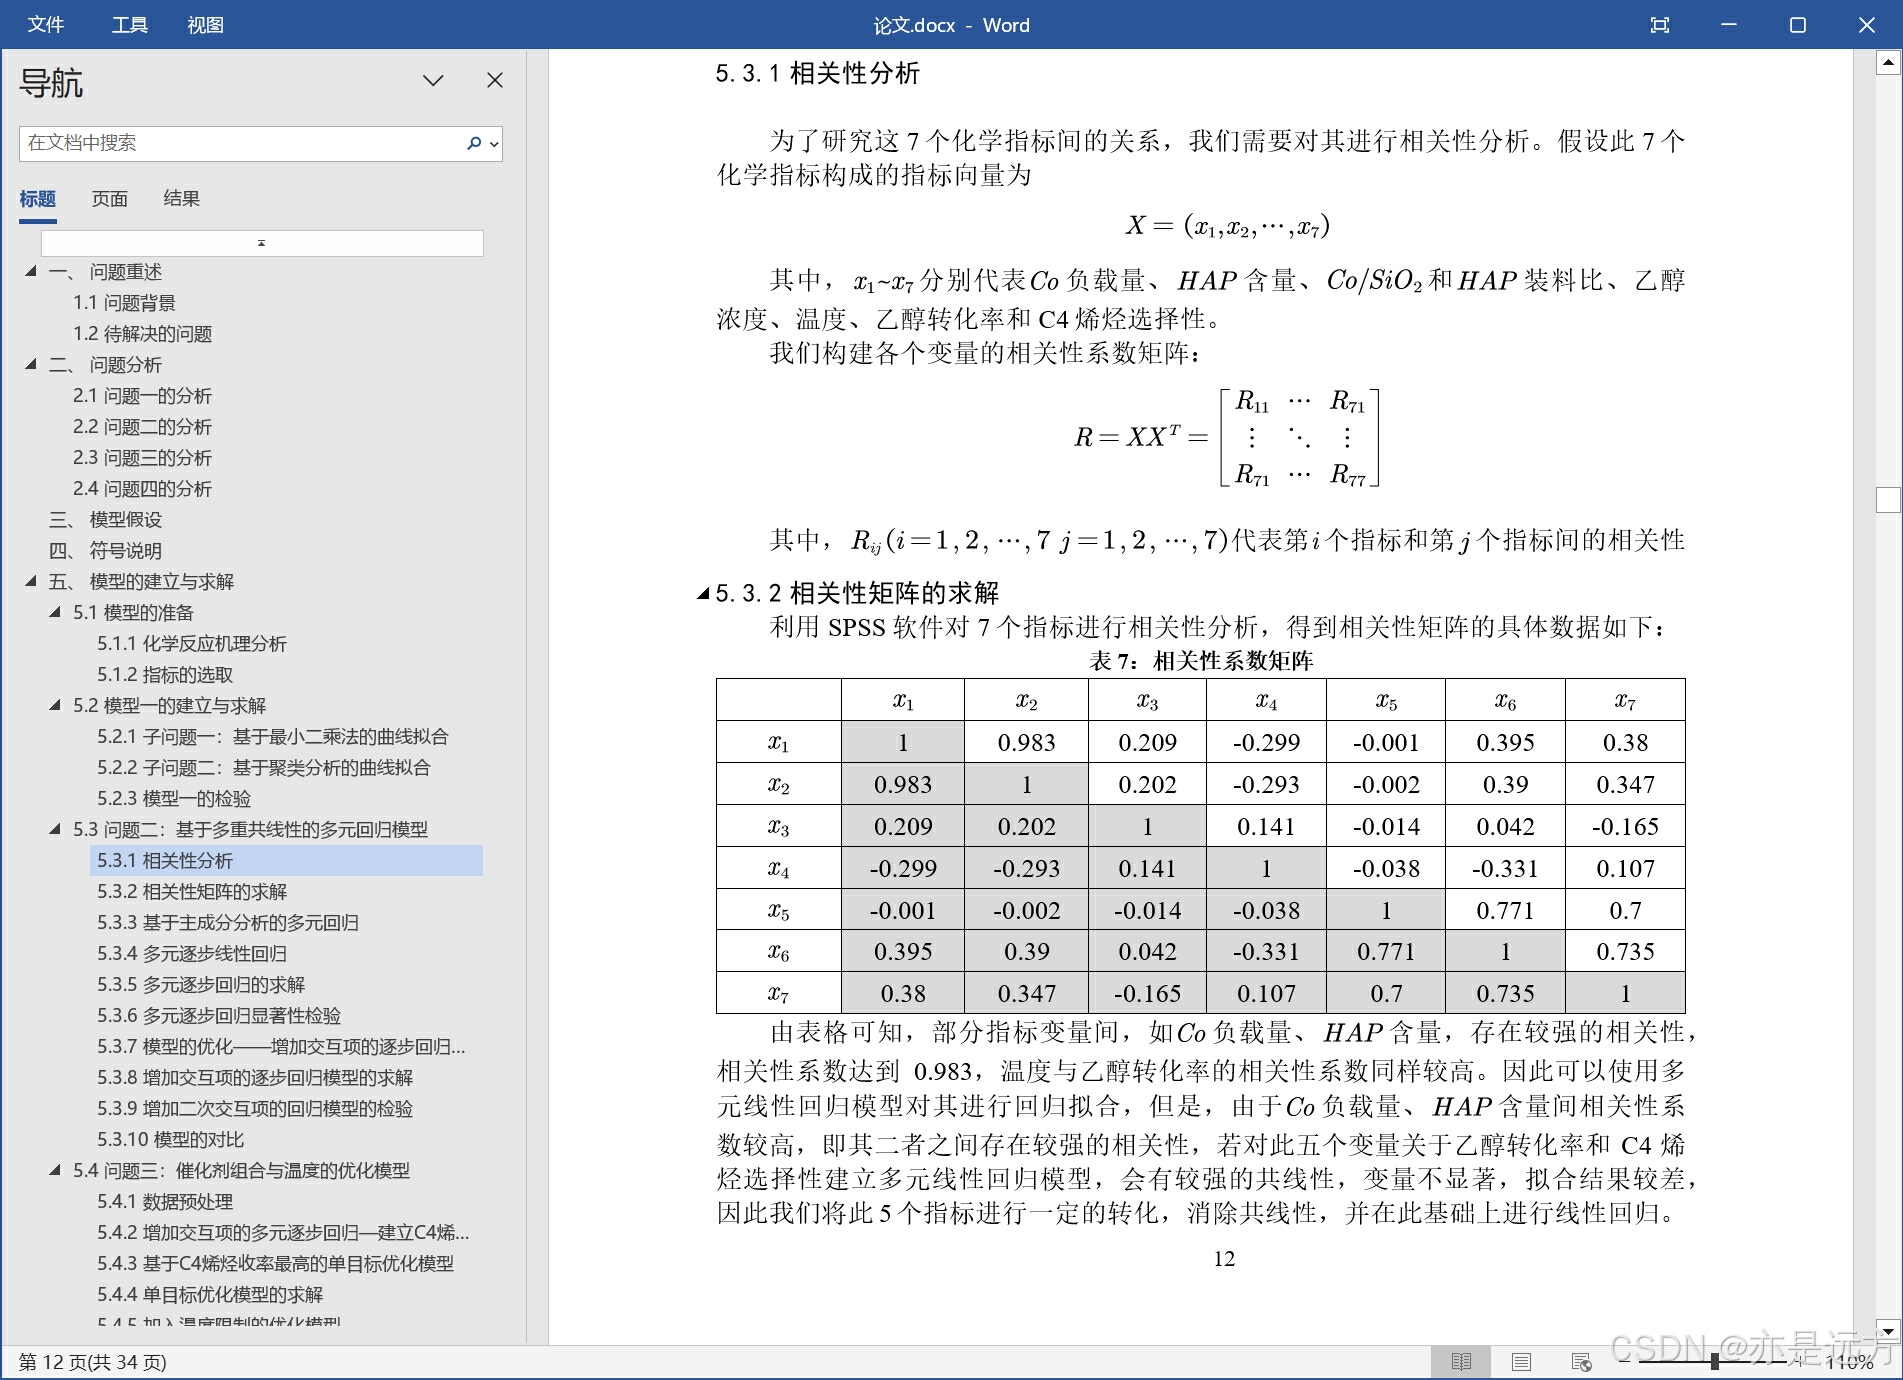Collapse the 二、问题分析 heading
This screenshot has height=1380, width=1903.
[x=31, y=364]
